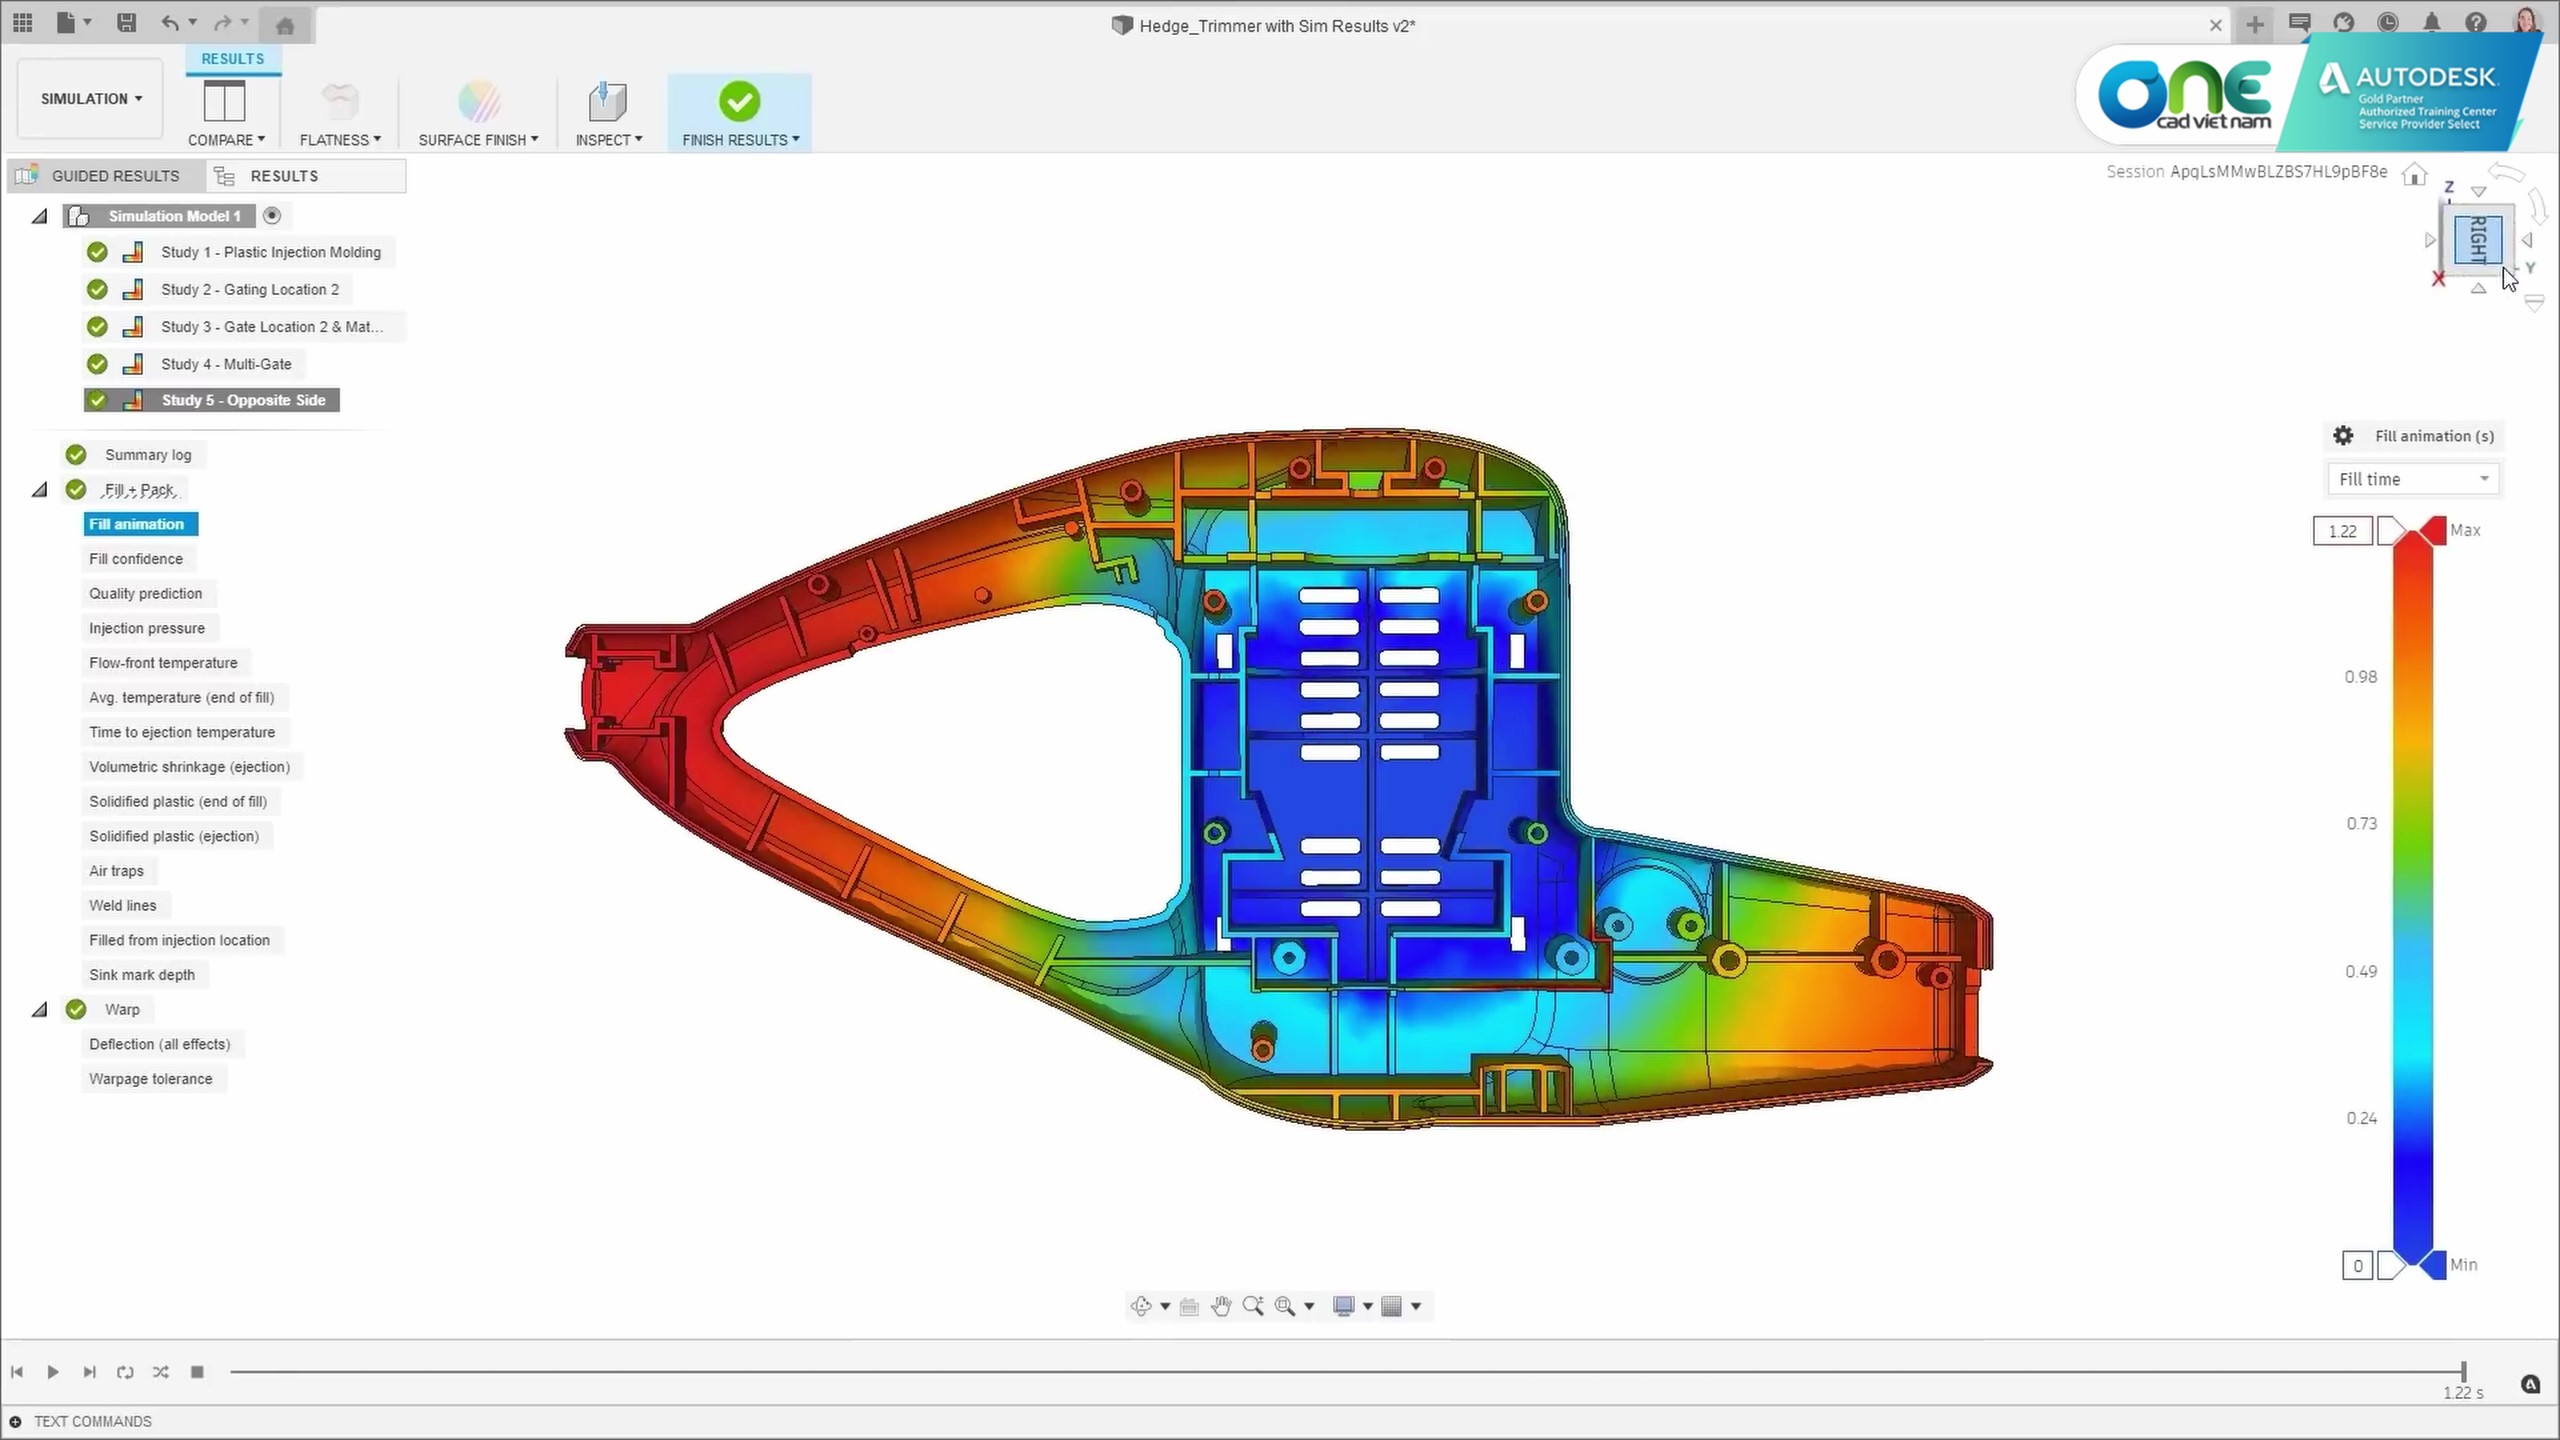Click the ViewCube home view icon
This screenshot has height=1440, width=2560.
(2414, 174)
